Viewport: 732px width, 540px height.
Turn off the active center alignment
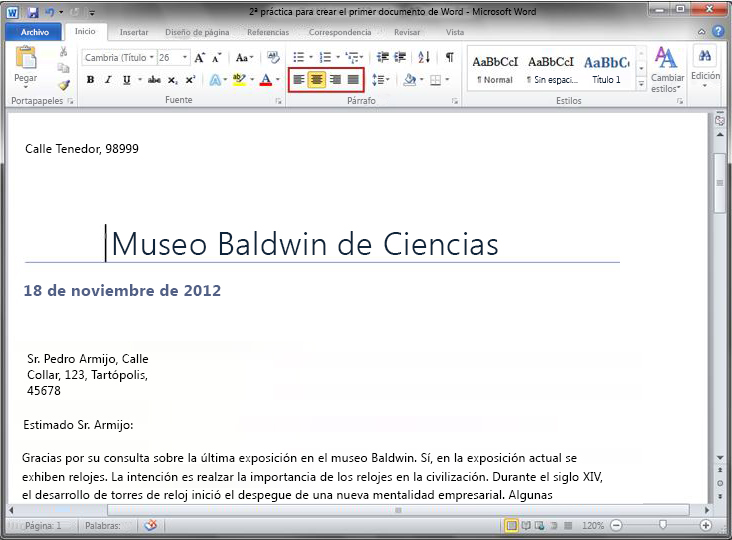point(317,80)
